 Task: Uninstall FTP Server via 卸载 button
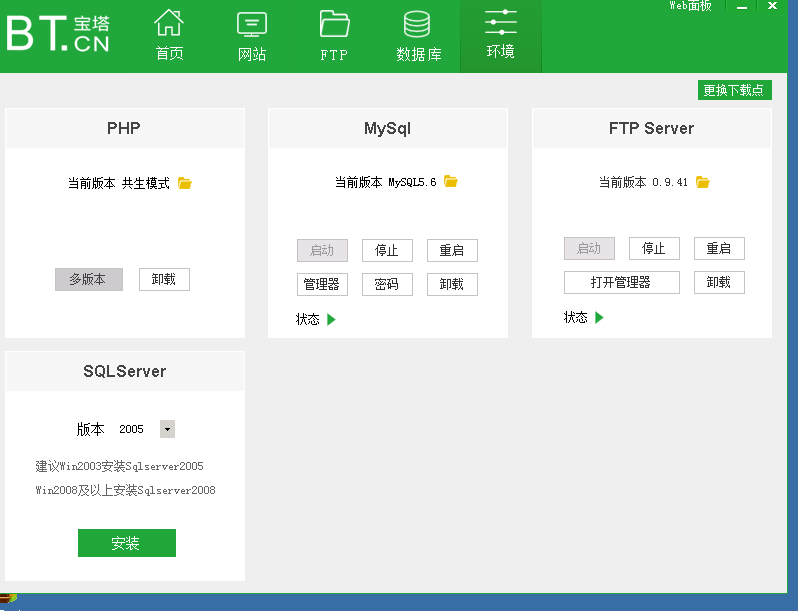[x=719, y=282]
